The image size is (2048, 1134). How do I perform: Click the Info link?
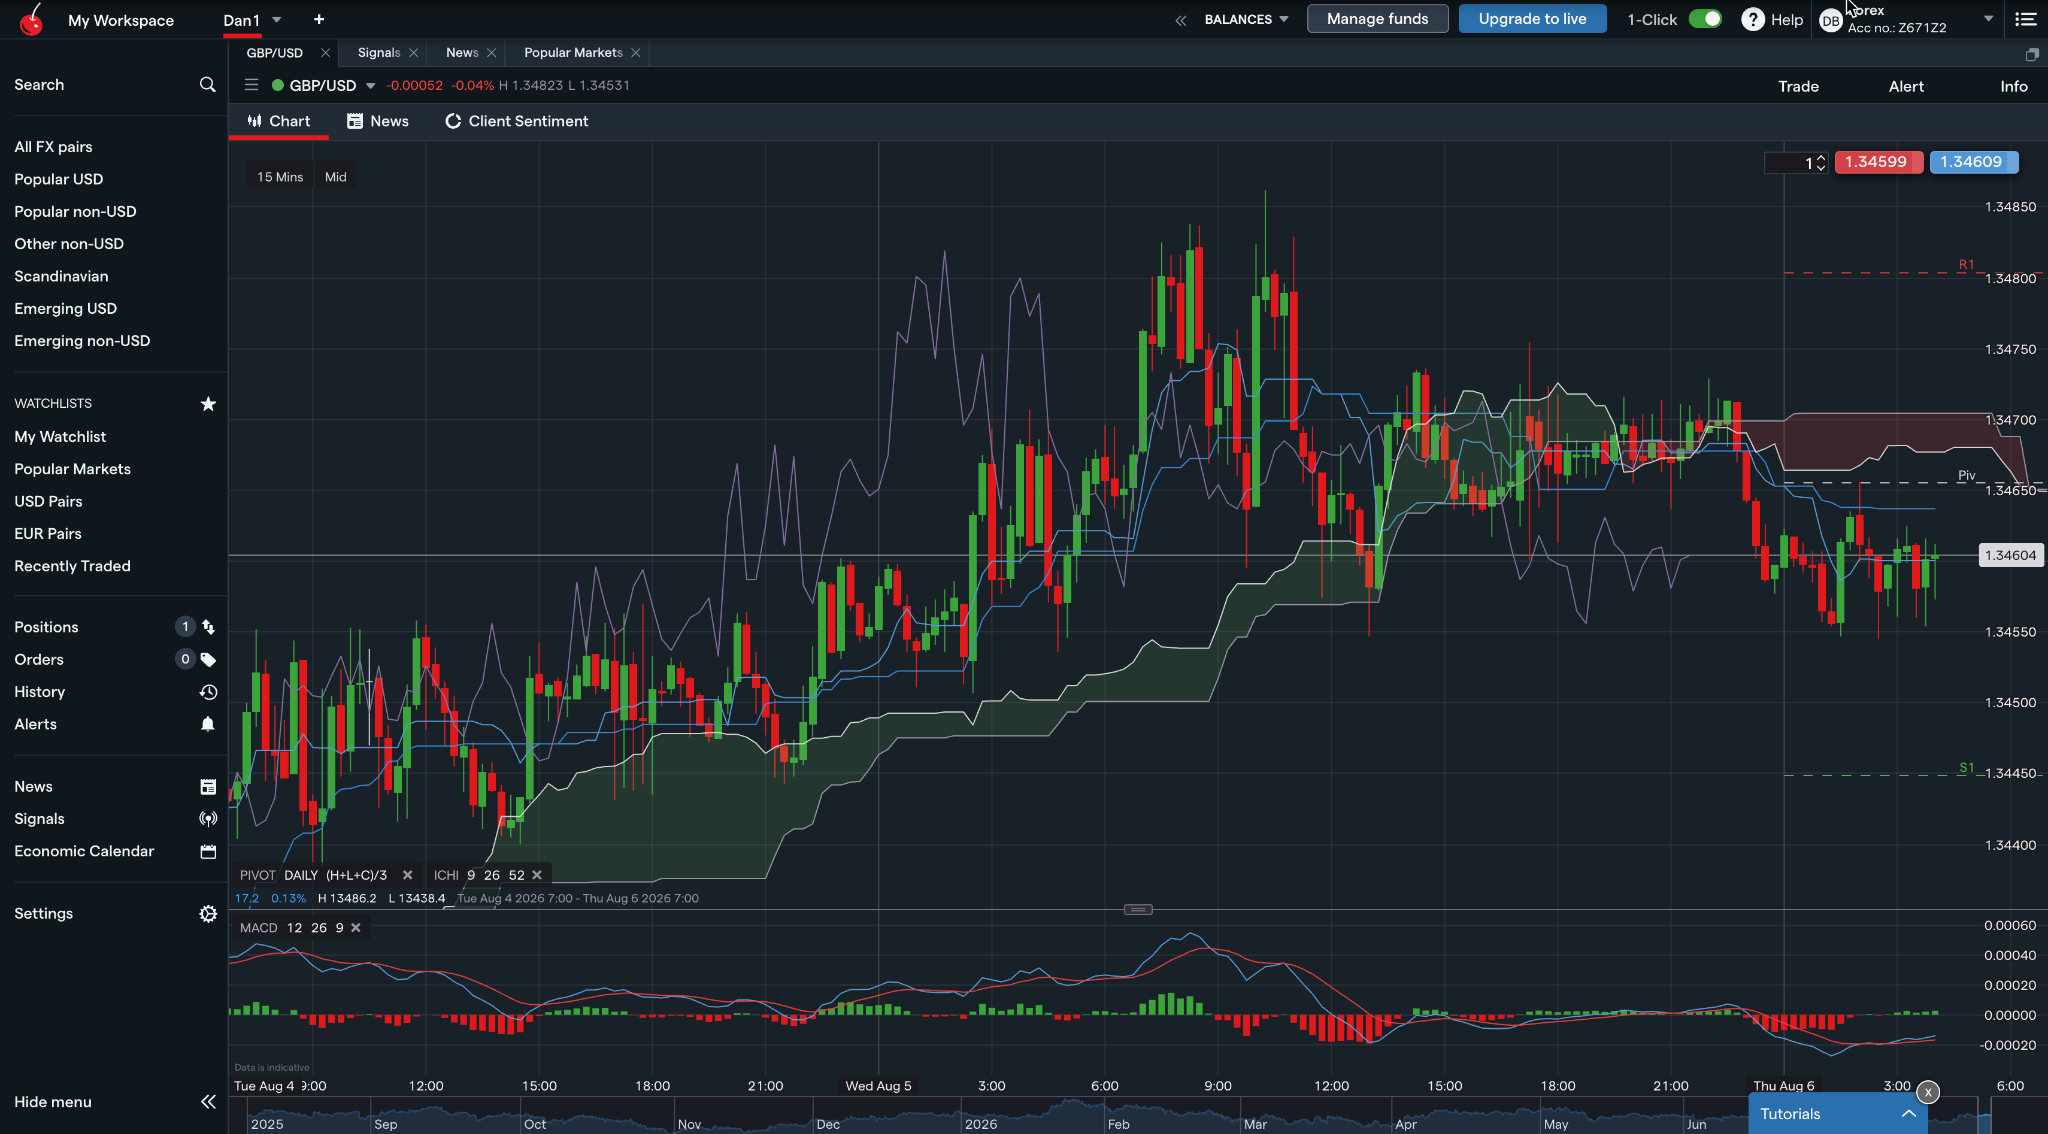point(2014,86)
